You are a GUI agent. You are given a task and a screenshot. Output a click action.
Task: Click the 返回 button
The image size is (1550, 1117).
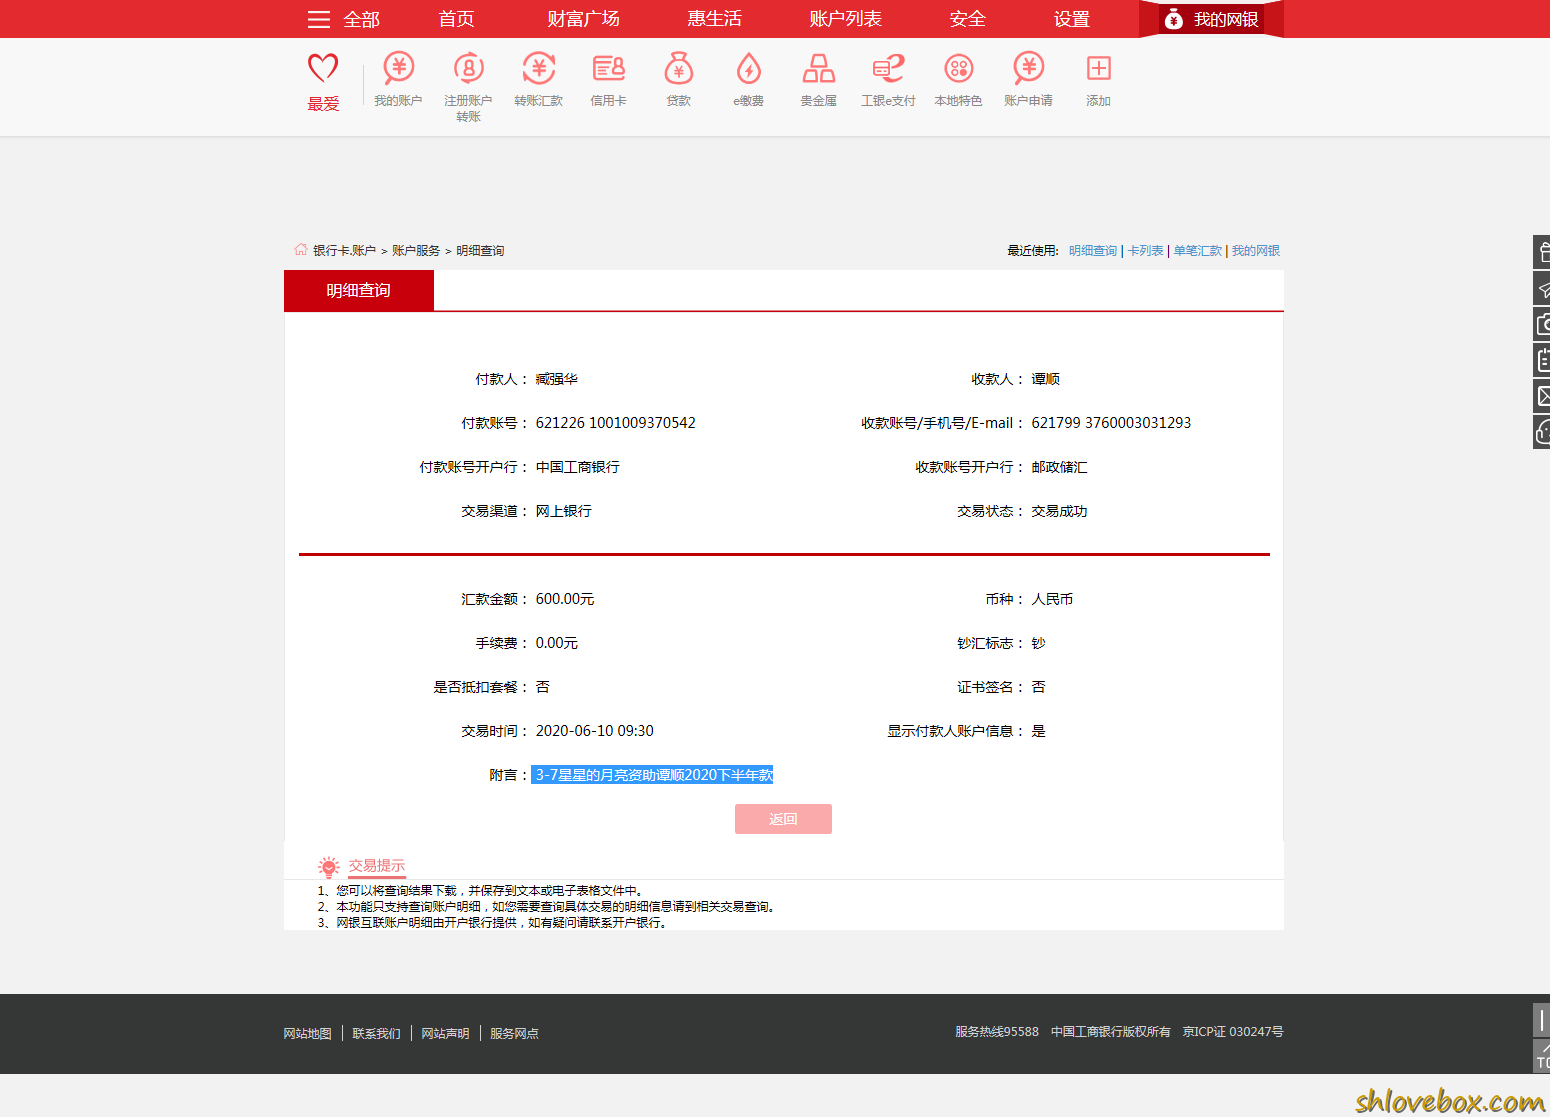pos(783,819)
